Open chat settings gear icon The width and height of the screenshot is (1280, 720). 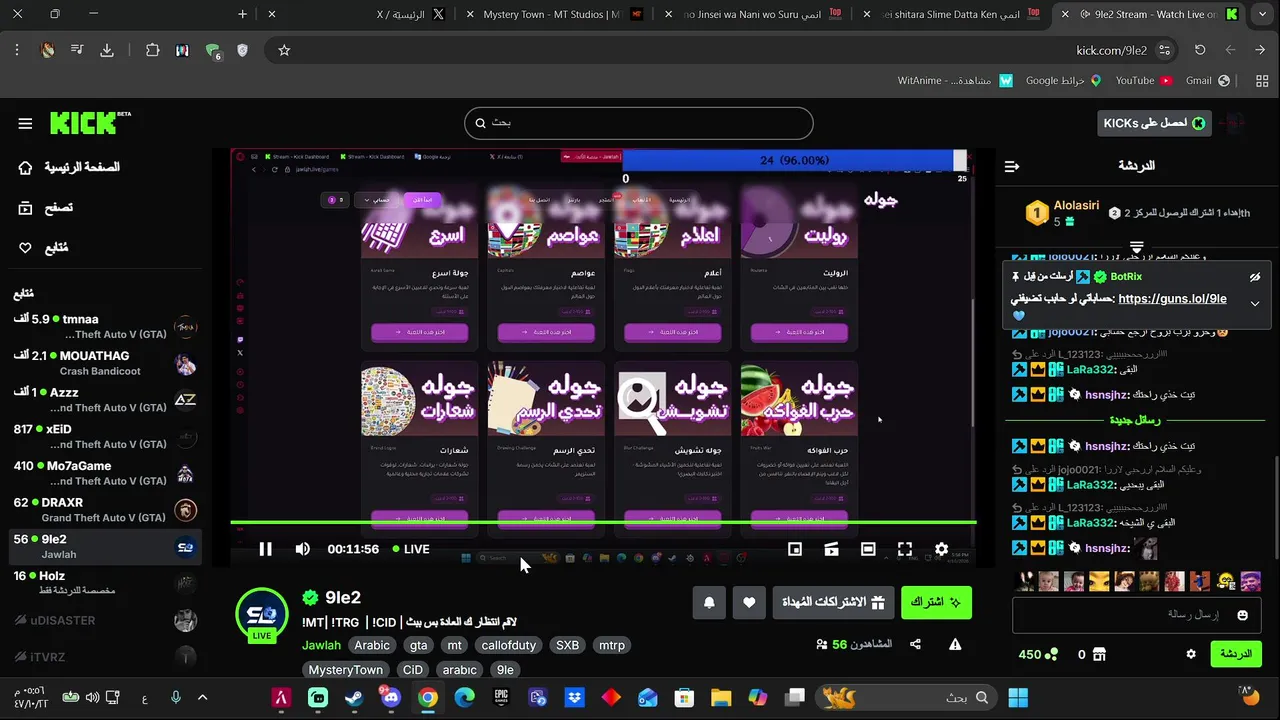[1190, 654]
